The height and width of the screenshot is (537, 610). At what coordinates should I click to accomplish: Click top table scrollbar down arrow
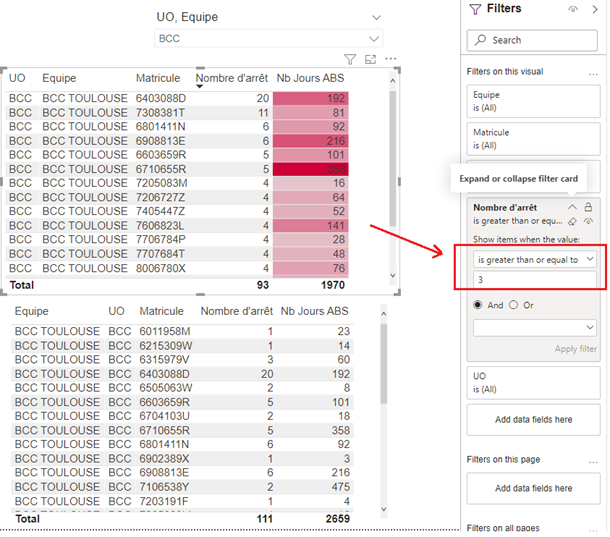tap(393, 275)
